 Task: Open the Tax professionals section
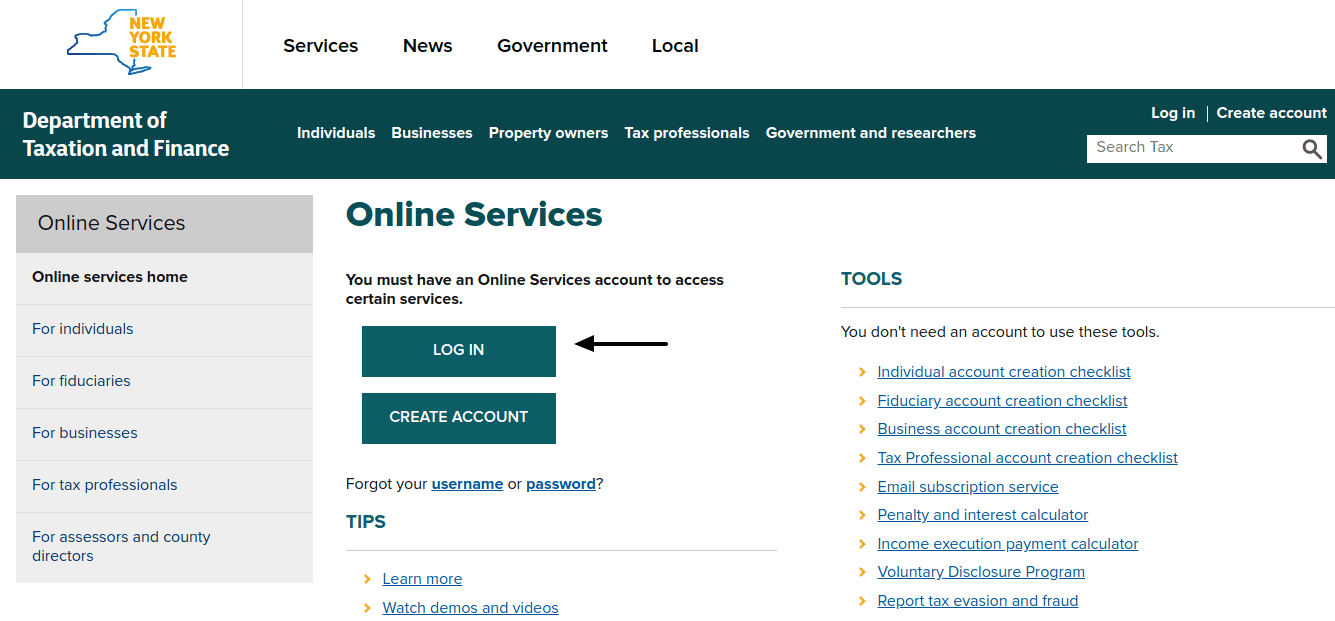(x=686, y=132)
